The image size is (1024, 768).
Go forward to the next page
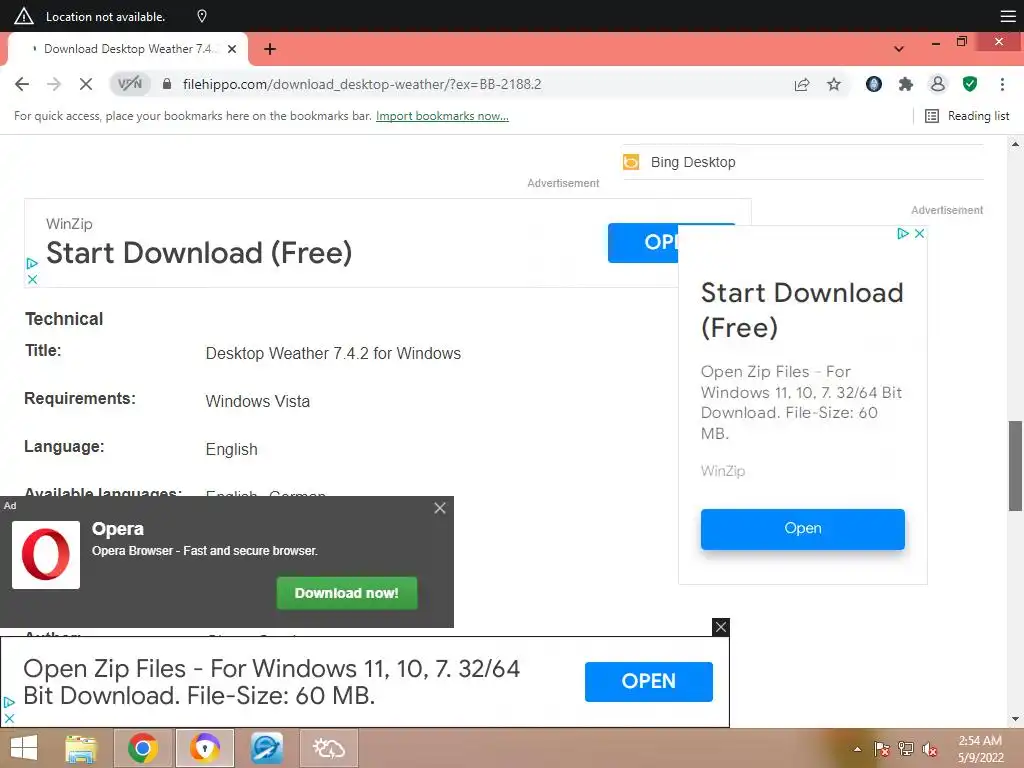(54, 84)
